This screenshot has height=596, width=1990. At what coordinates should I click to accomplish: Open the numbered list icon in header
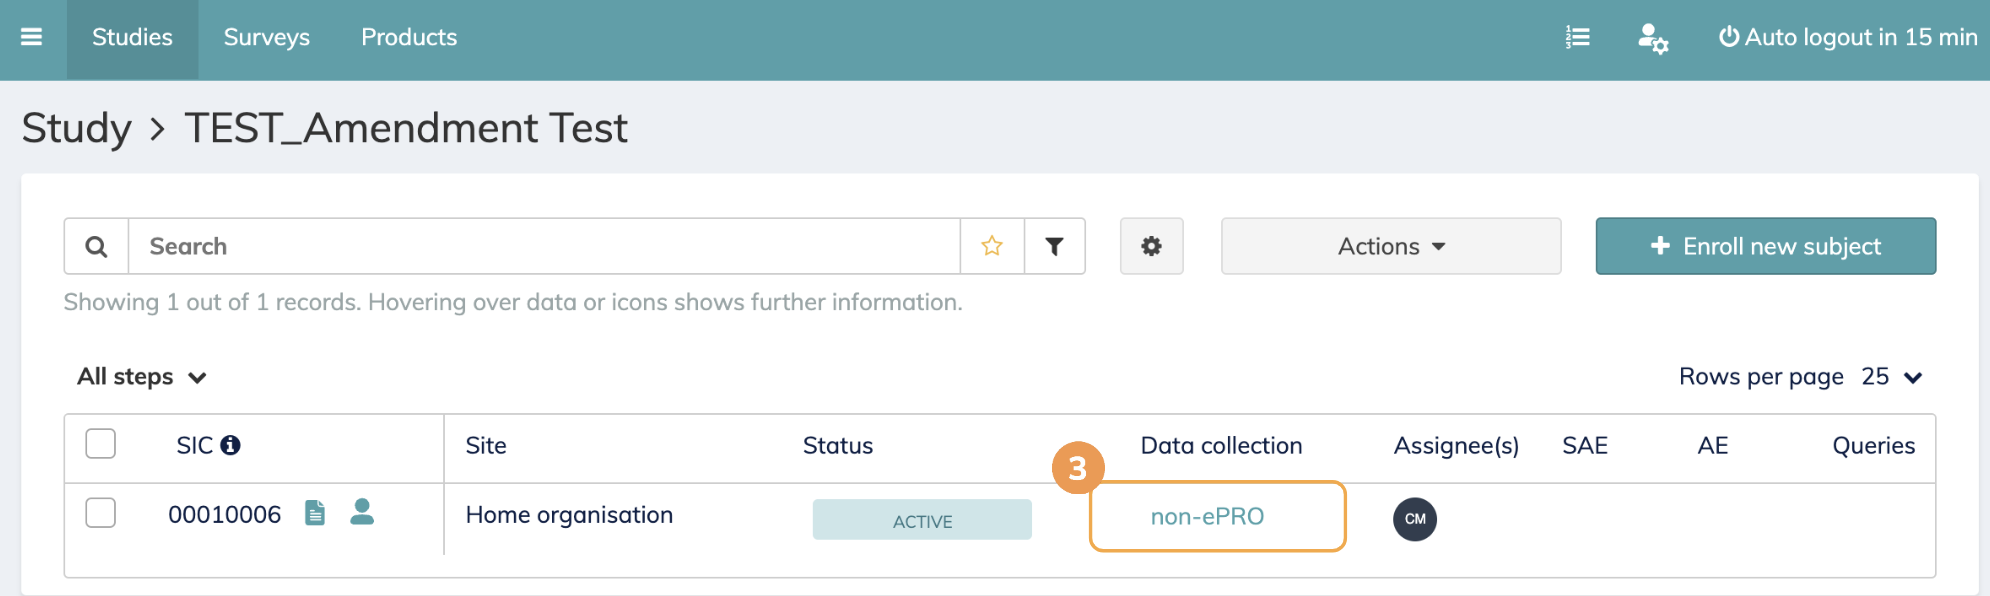pos(1578,38)
